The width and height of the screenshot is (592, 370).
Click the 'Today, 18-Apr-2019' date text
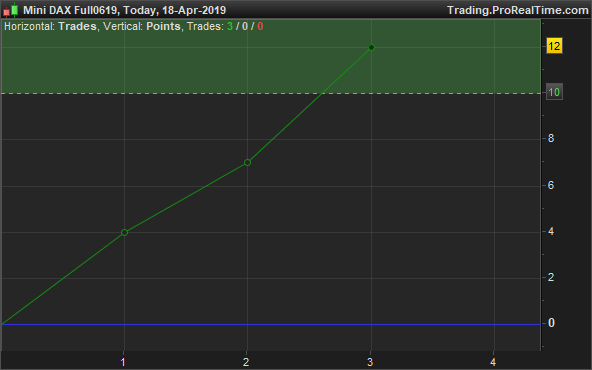(x=174, y=10)
